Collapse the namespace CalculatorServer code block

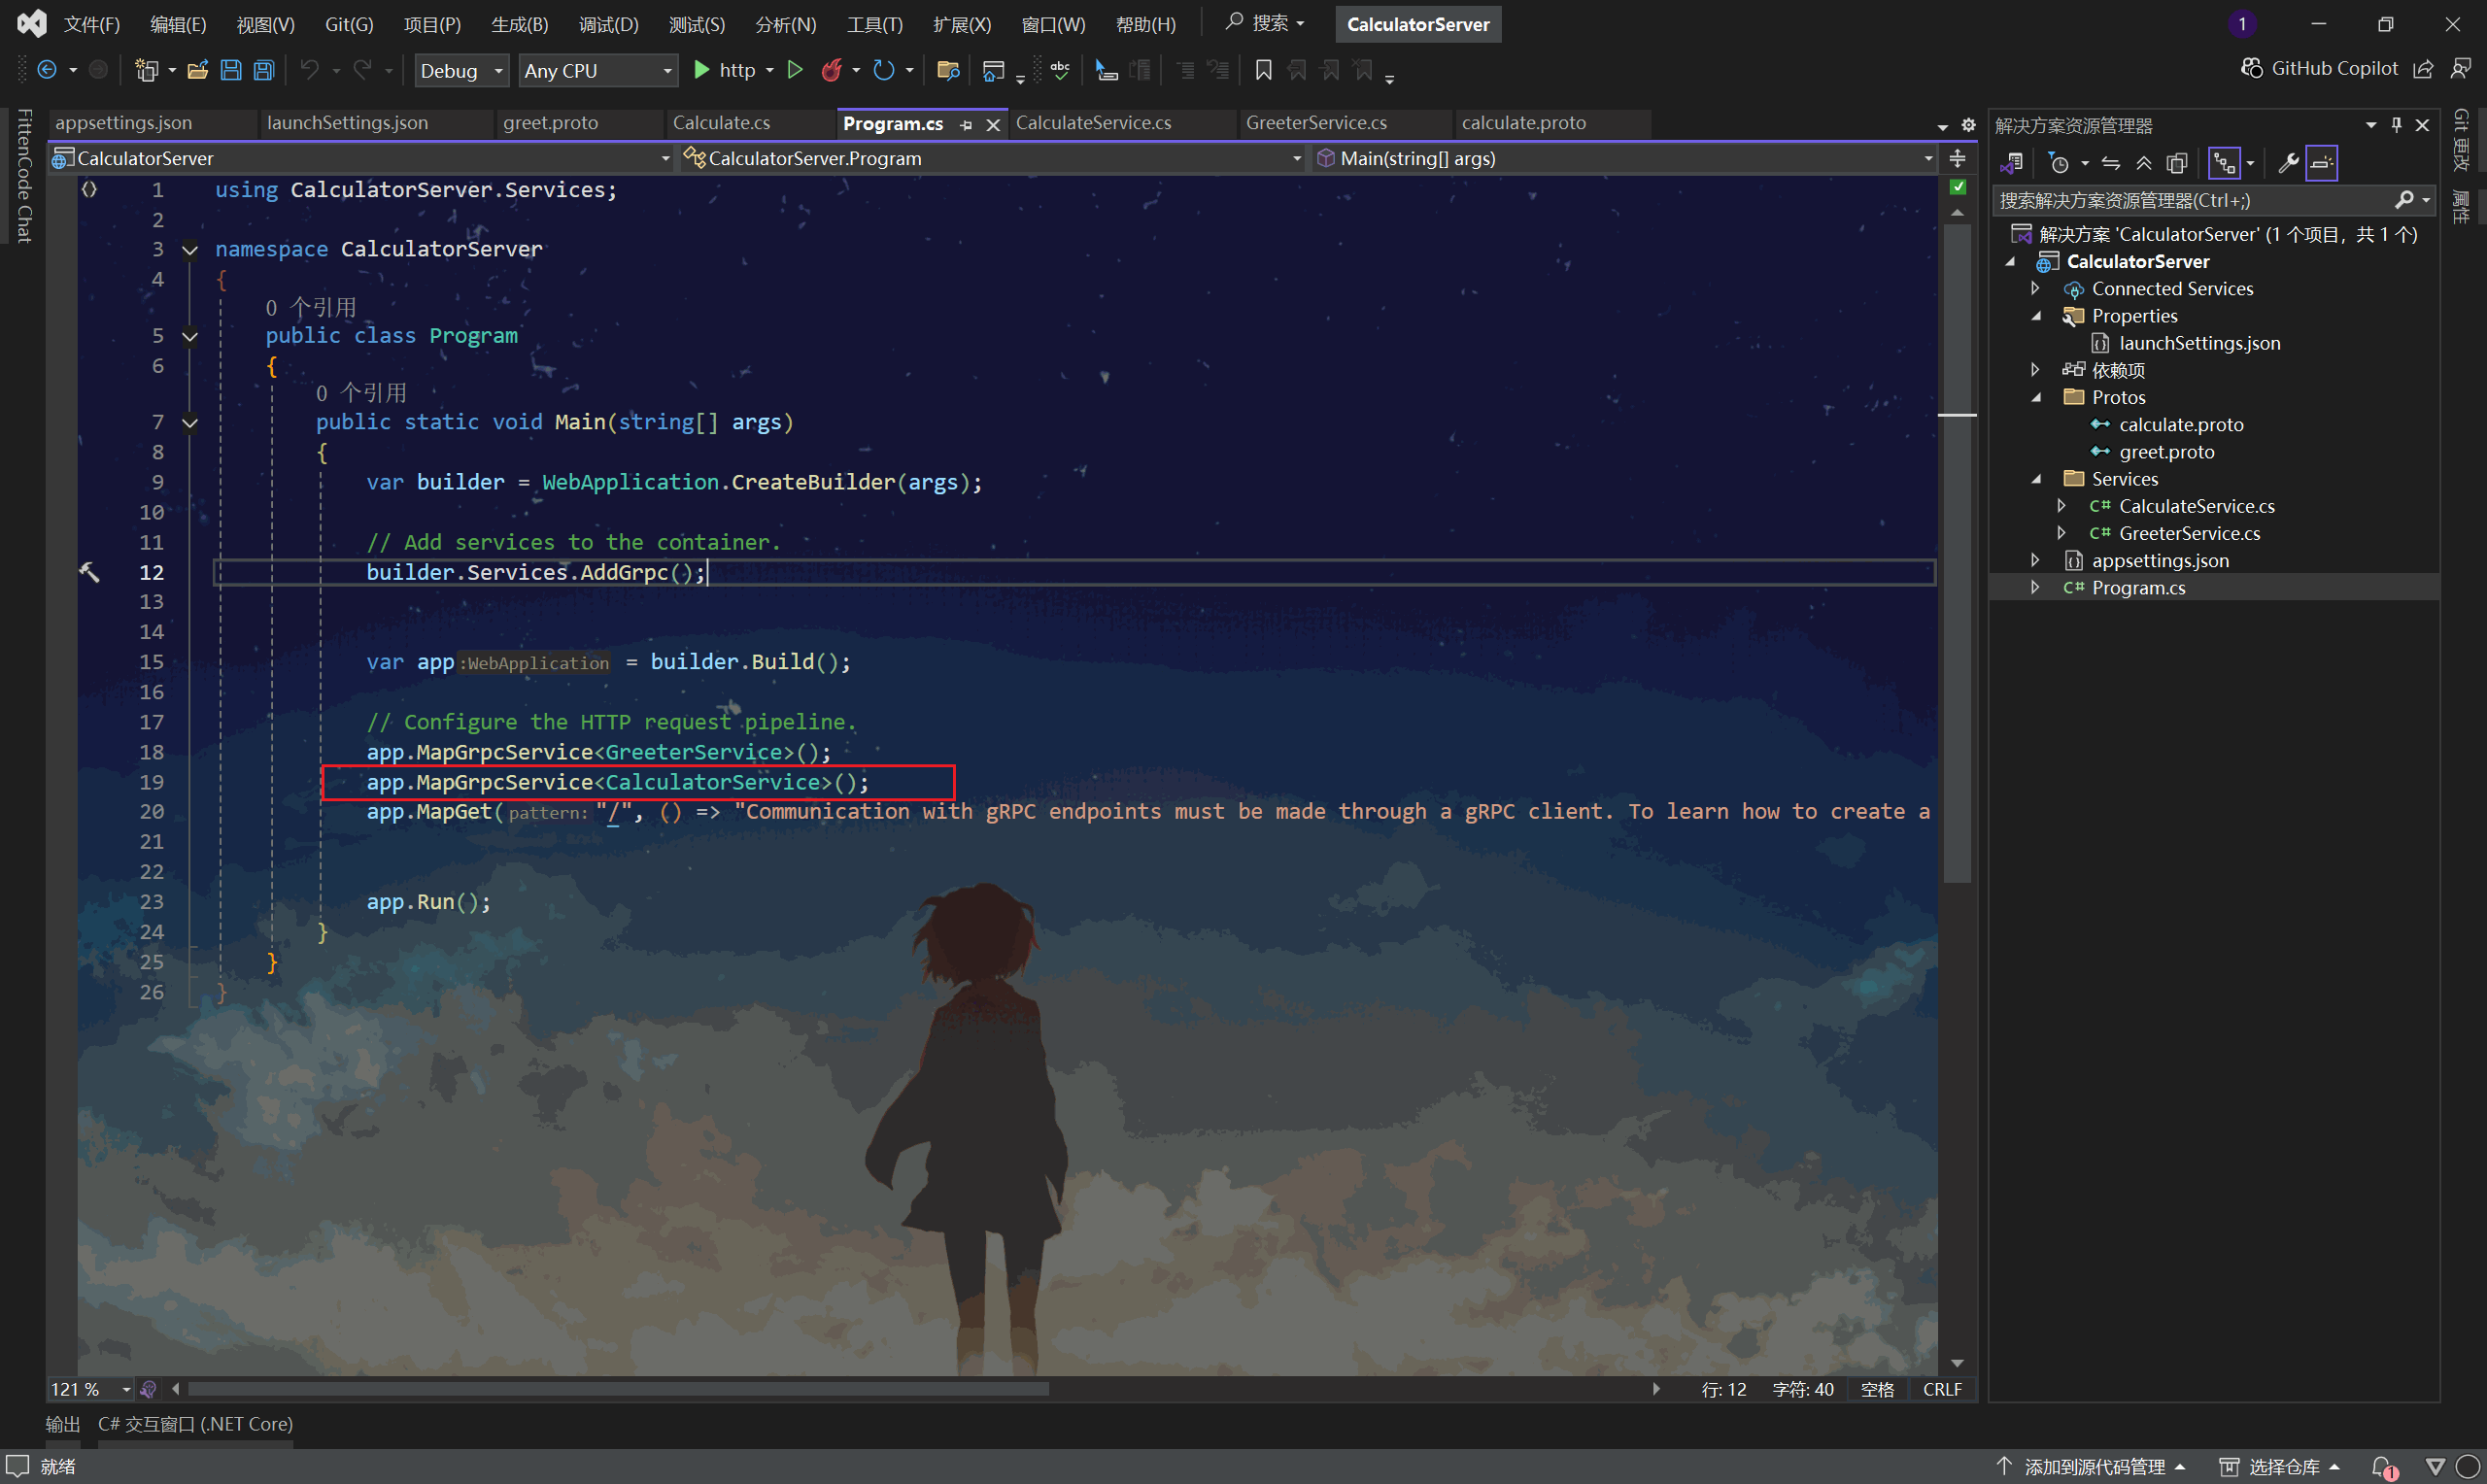[190, 250]
